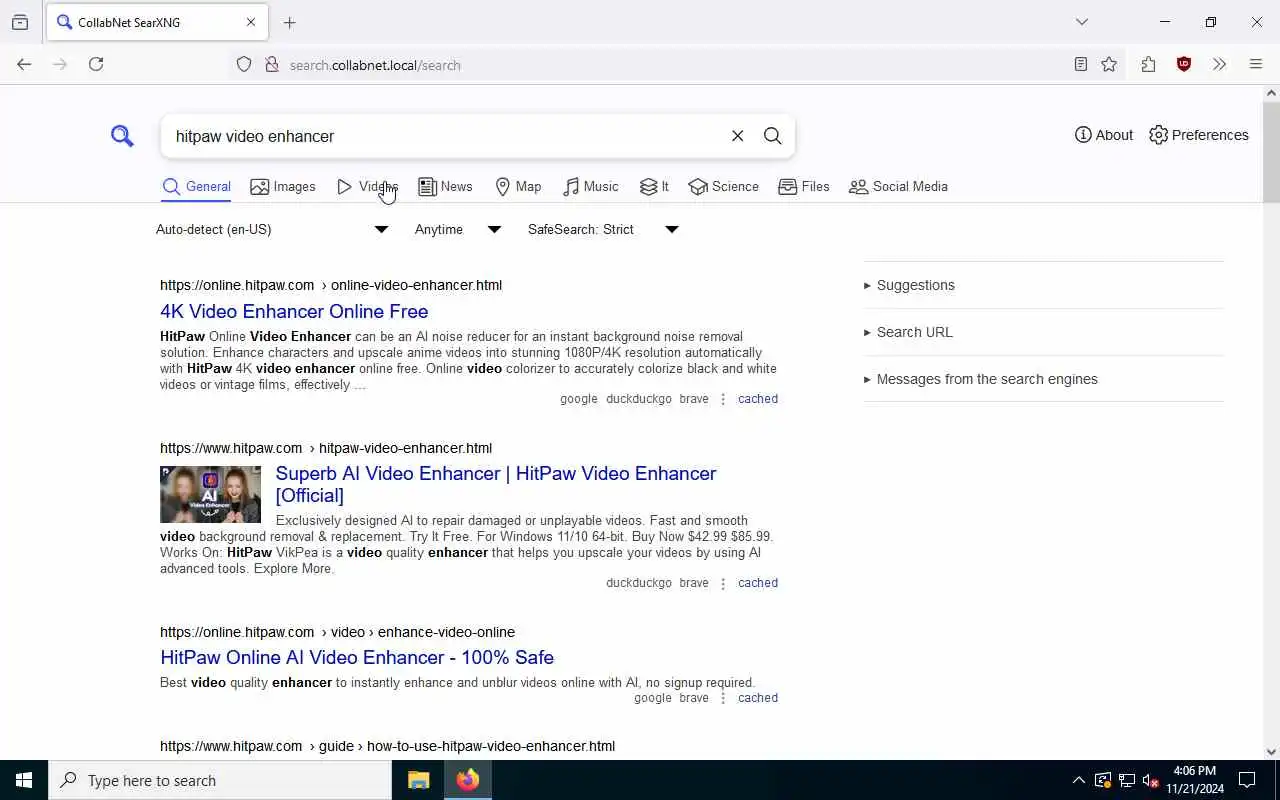The width and height of the screenshot is (1280, 800).
Task: Open the 4K Video Enhancer Online Free result
Action: pos(294,311)
